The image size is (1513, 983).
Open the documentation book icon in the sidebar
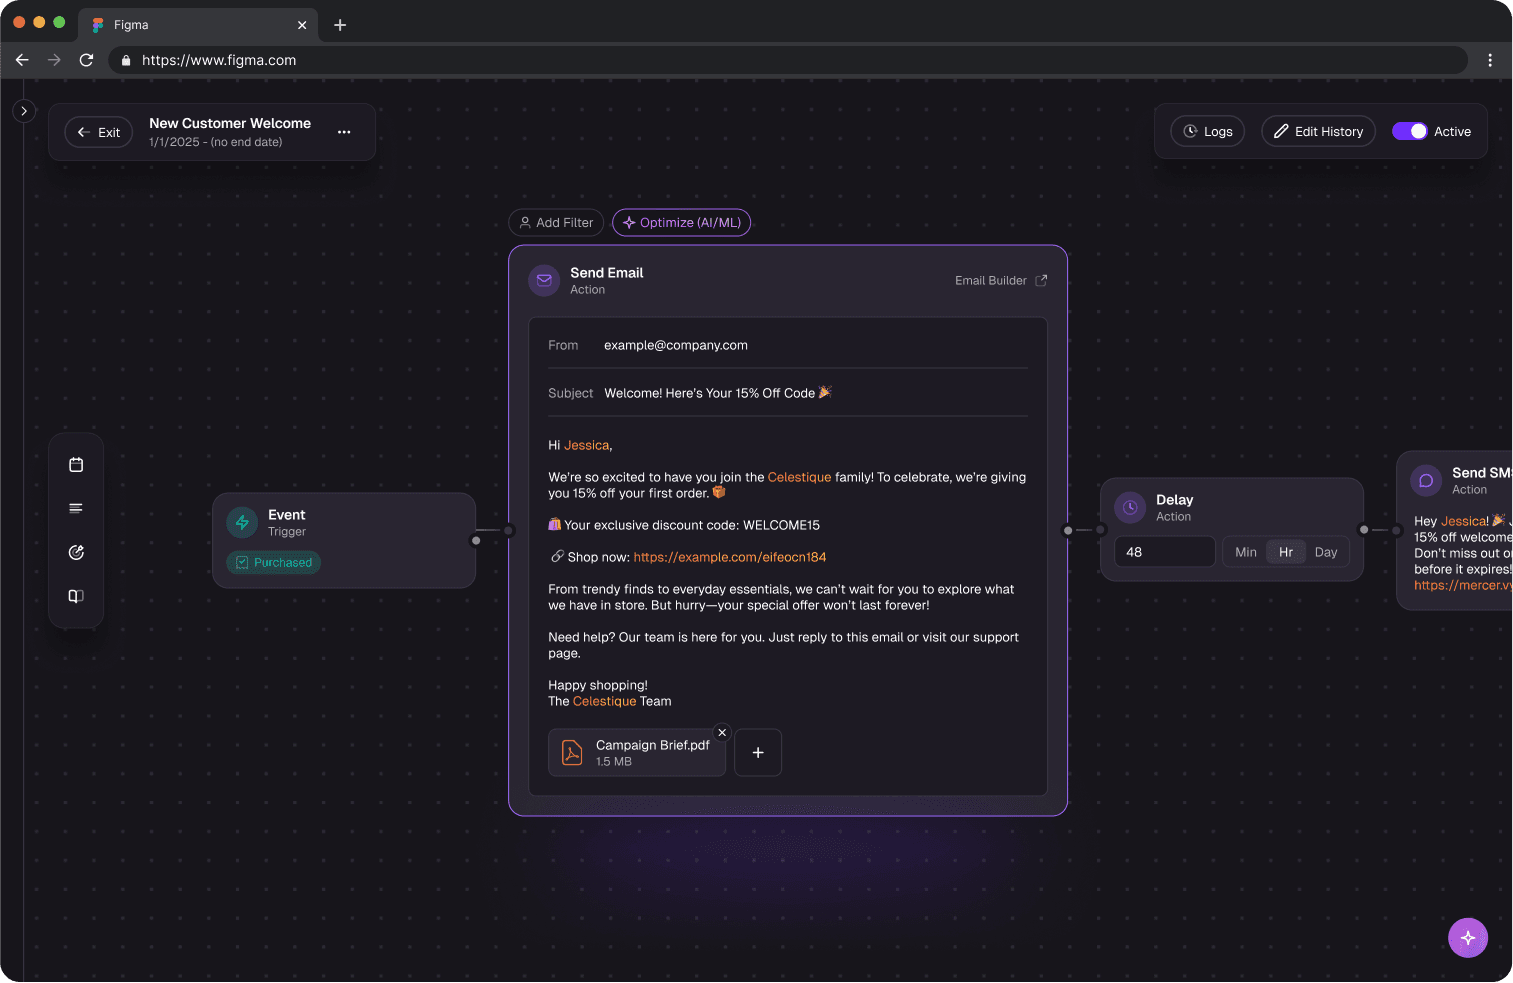(x=76, y=596)
